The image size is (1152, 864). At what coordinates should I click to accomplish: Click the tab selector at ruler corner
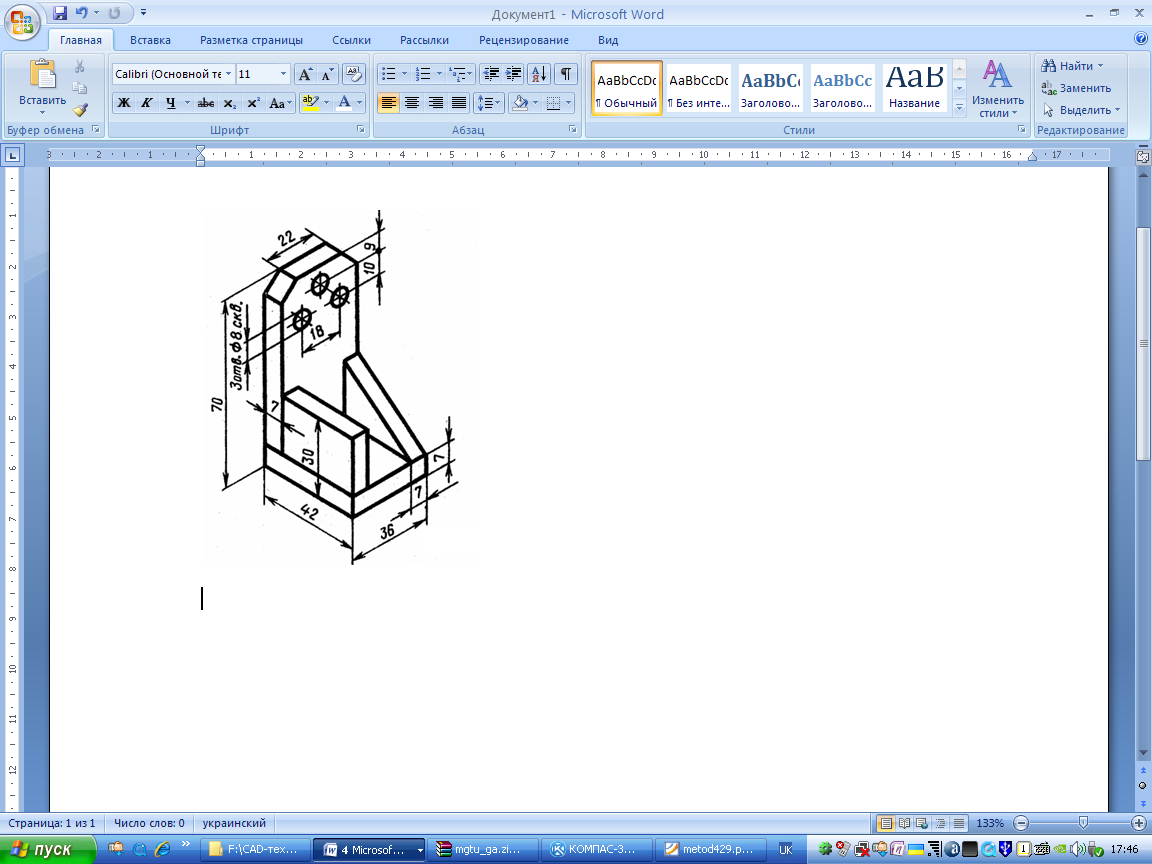[12, 155]
